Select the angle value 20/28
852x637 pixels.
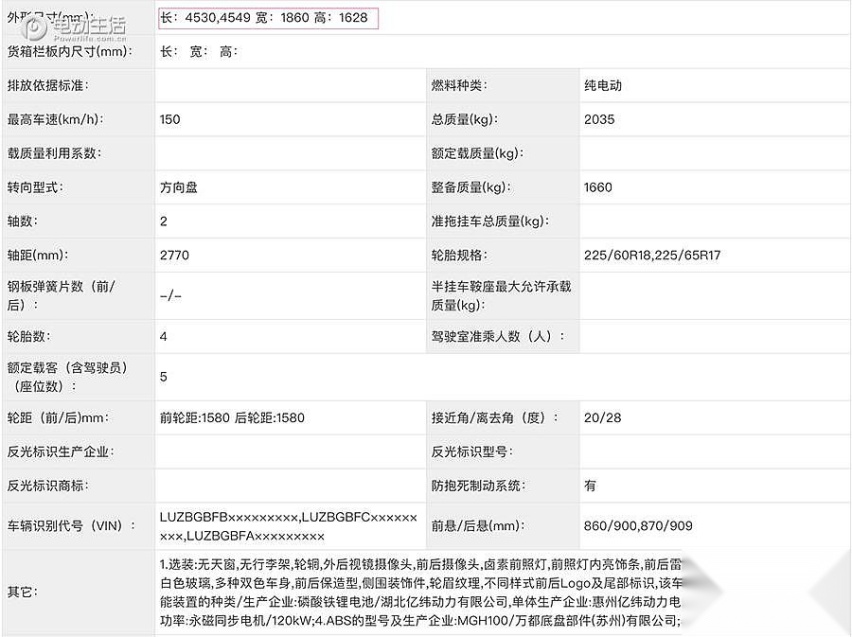pos(603,417)
